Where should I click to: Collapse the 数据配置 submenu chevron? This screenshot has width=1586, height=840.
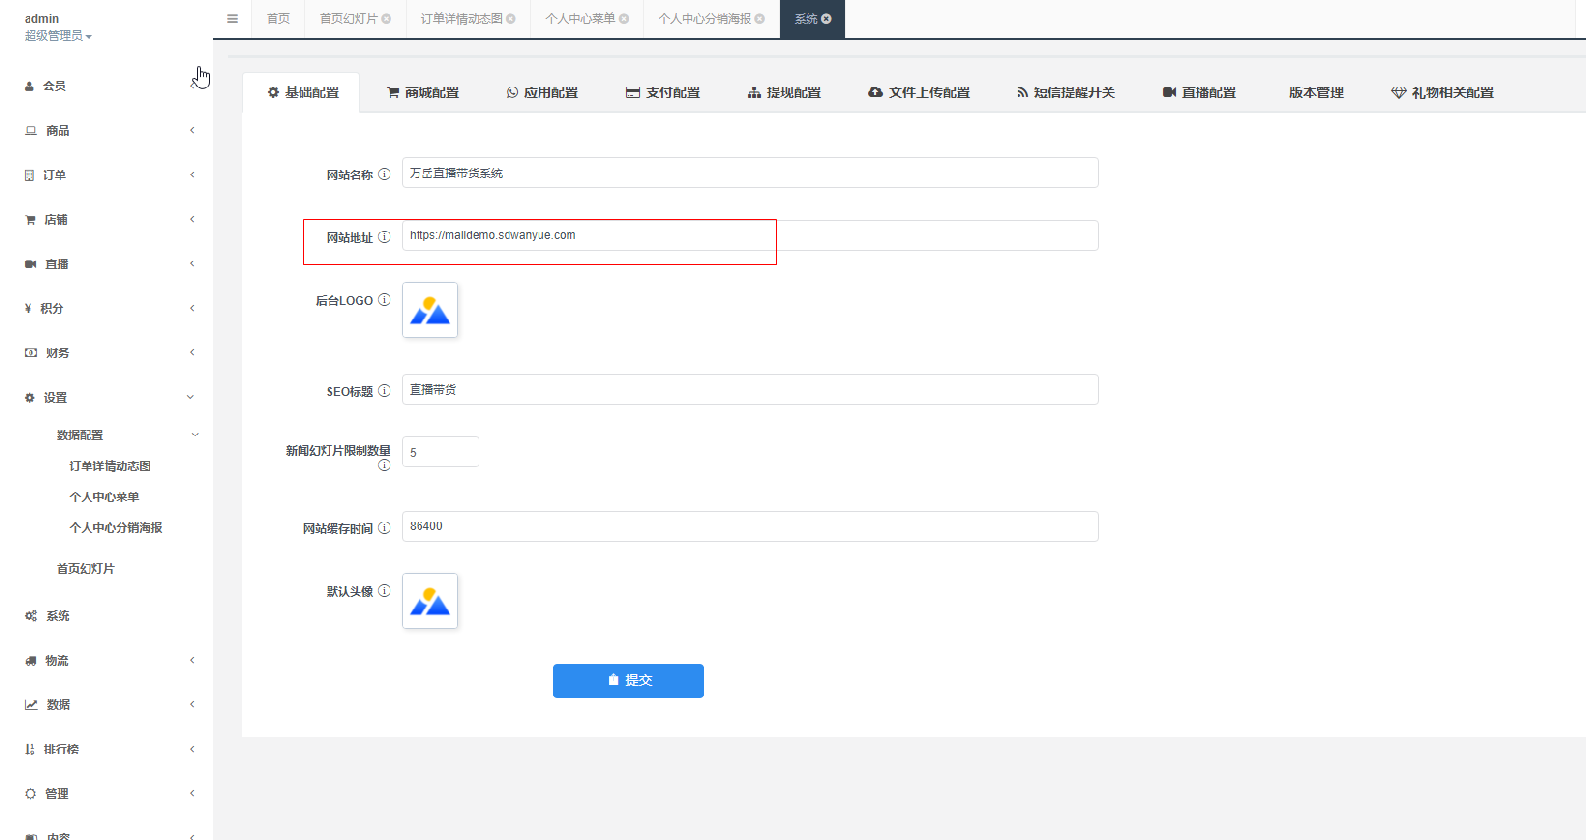coord(195,435)
